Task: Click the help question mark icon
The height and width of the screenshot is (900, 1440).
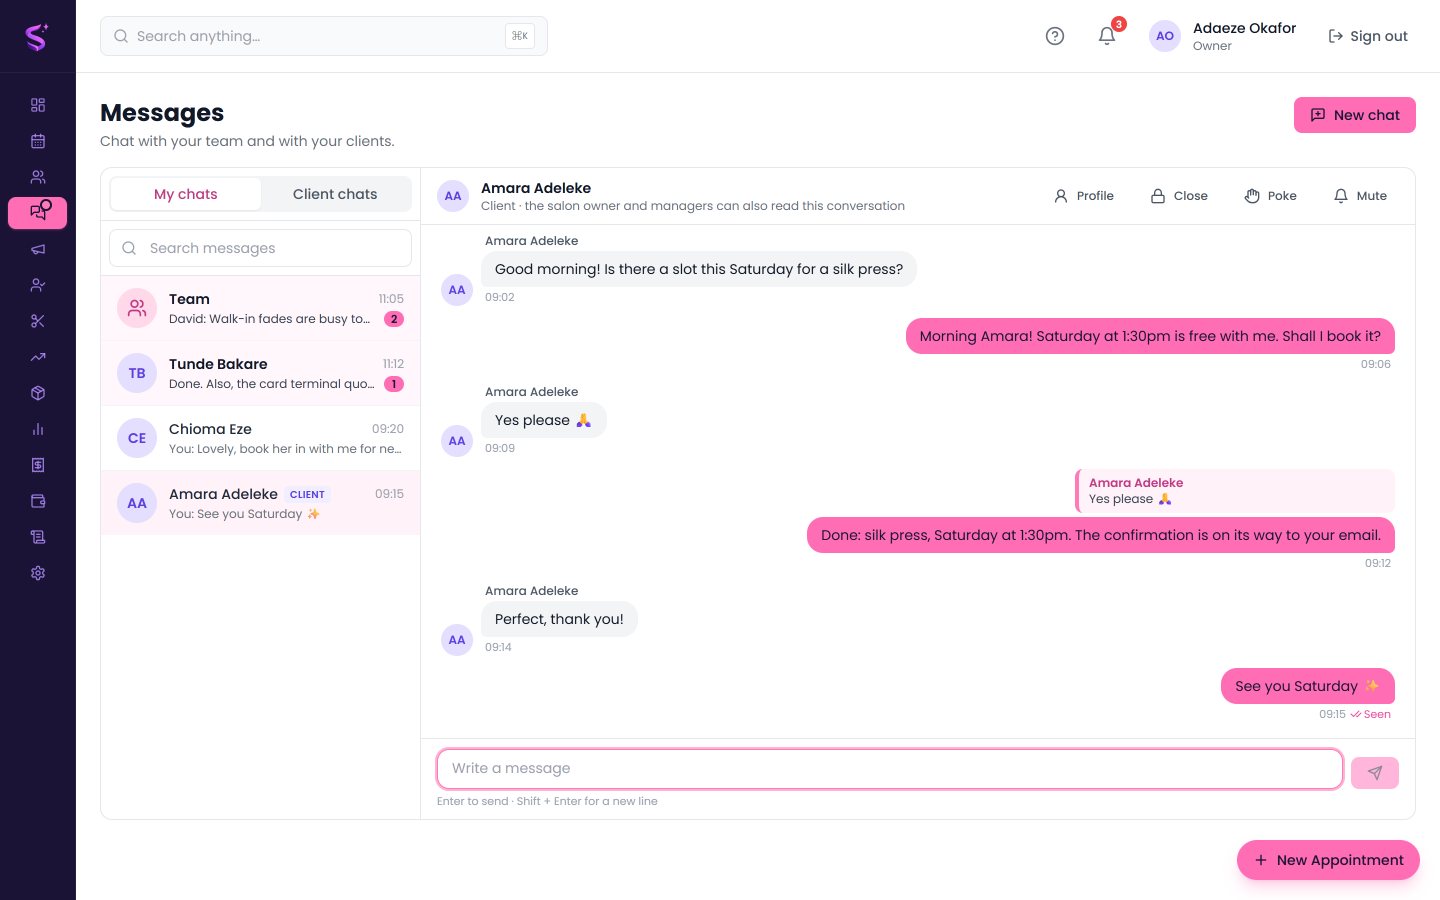Action: pyautogui.click(x=1055, y=36)
